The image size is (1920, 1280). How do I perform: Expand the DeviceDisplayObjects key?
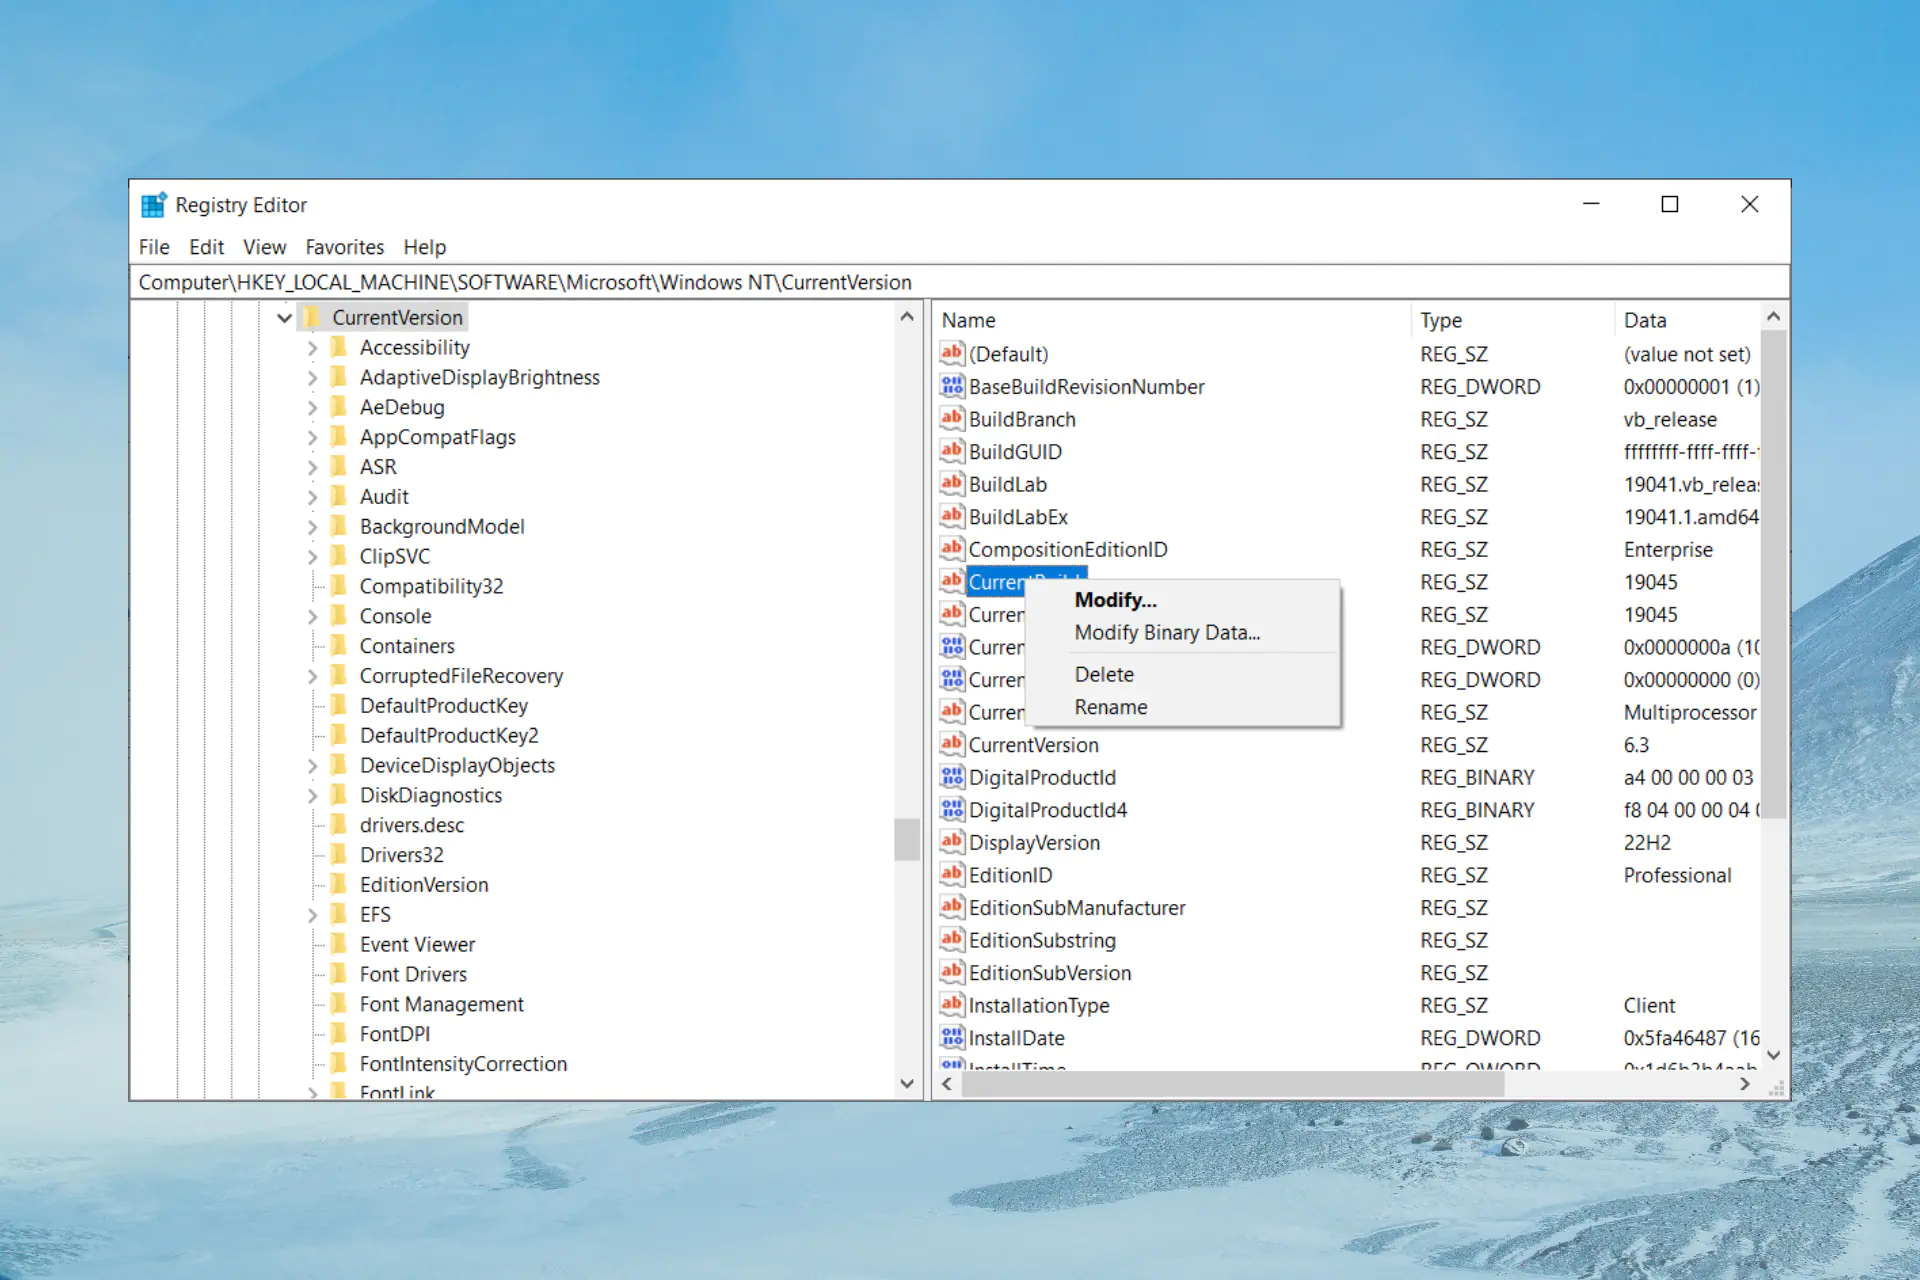point(312,766)
